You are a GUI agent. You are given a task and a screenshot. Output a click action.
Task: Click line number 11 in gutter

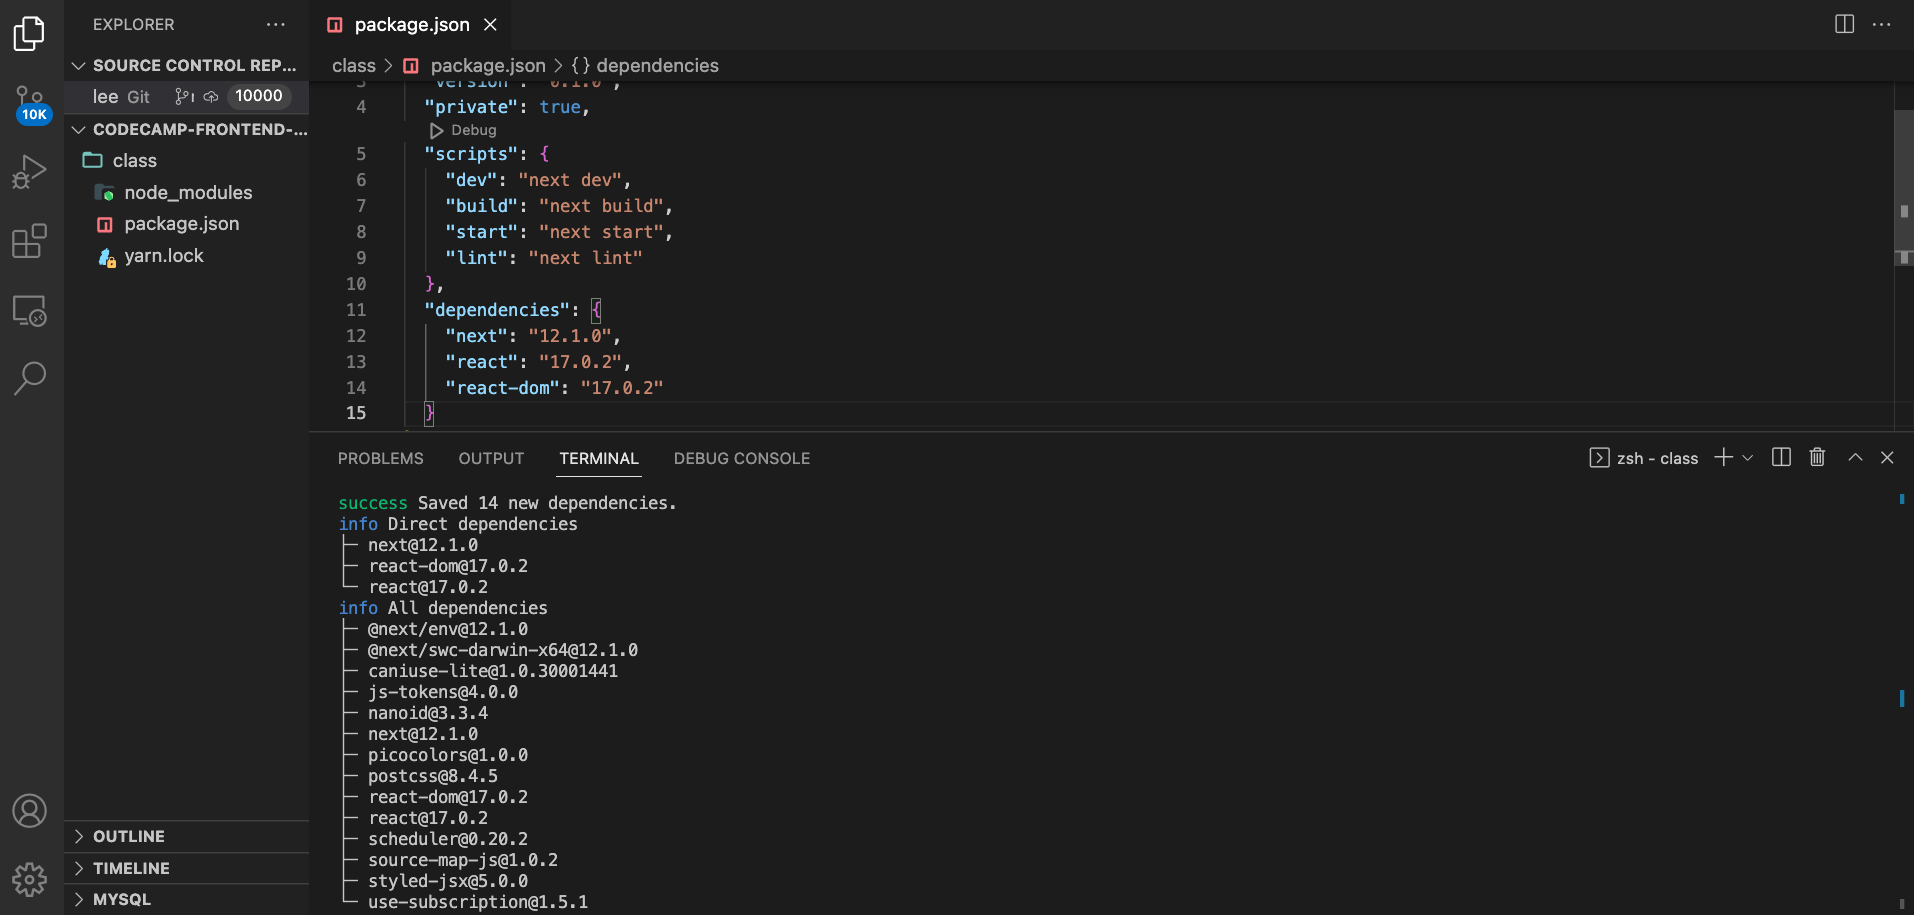tap(356, 310)
